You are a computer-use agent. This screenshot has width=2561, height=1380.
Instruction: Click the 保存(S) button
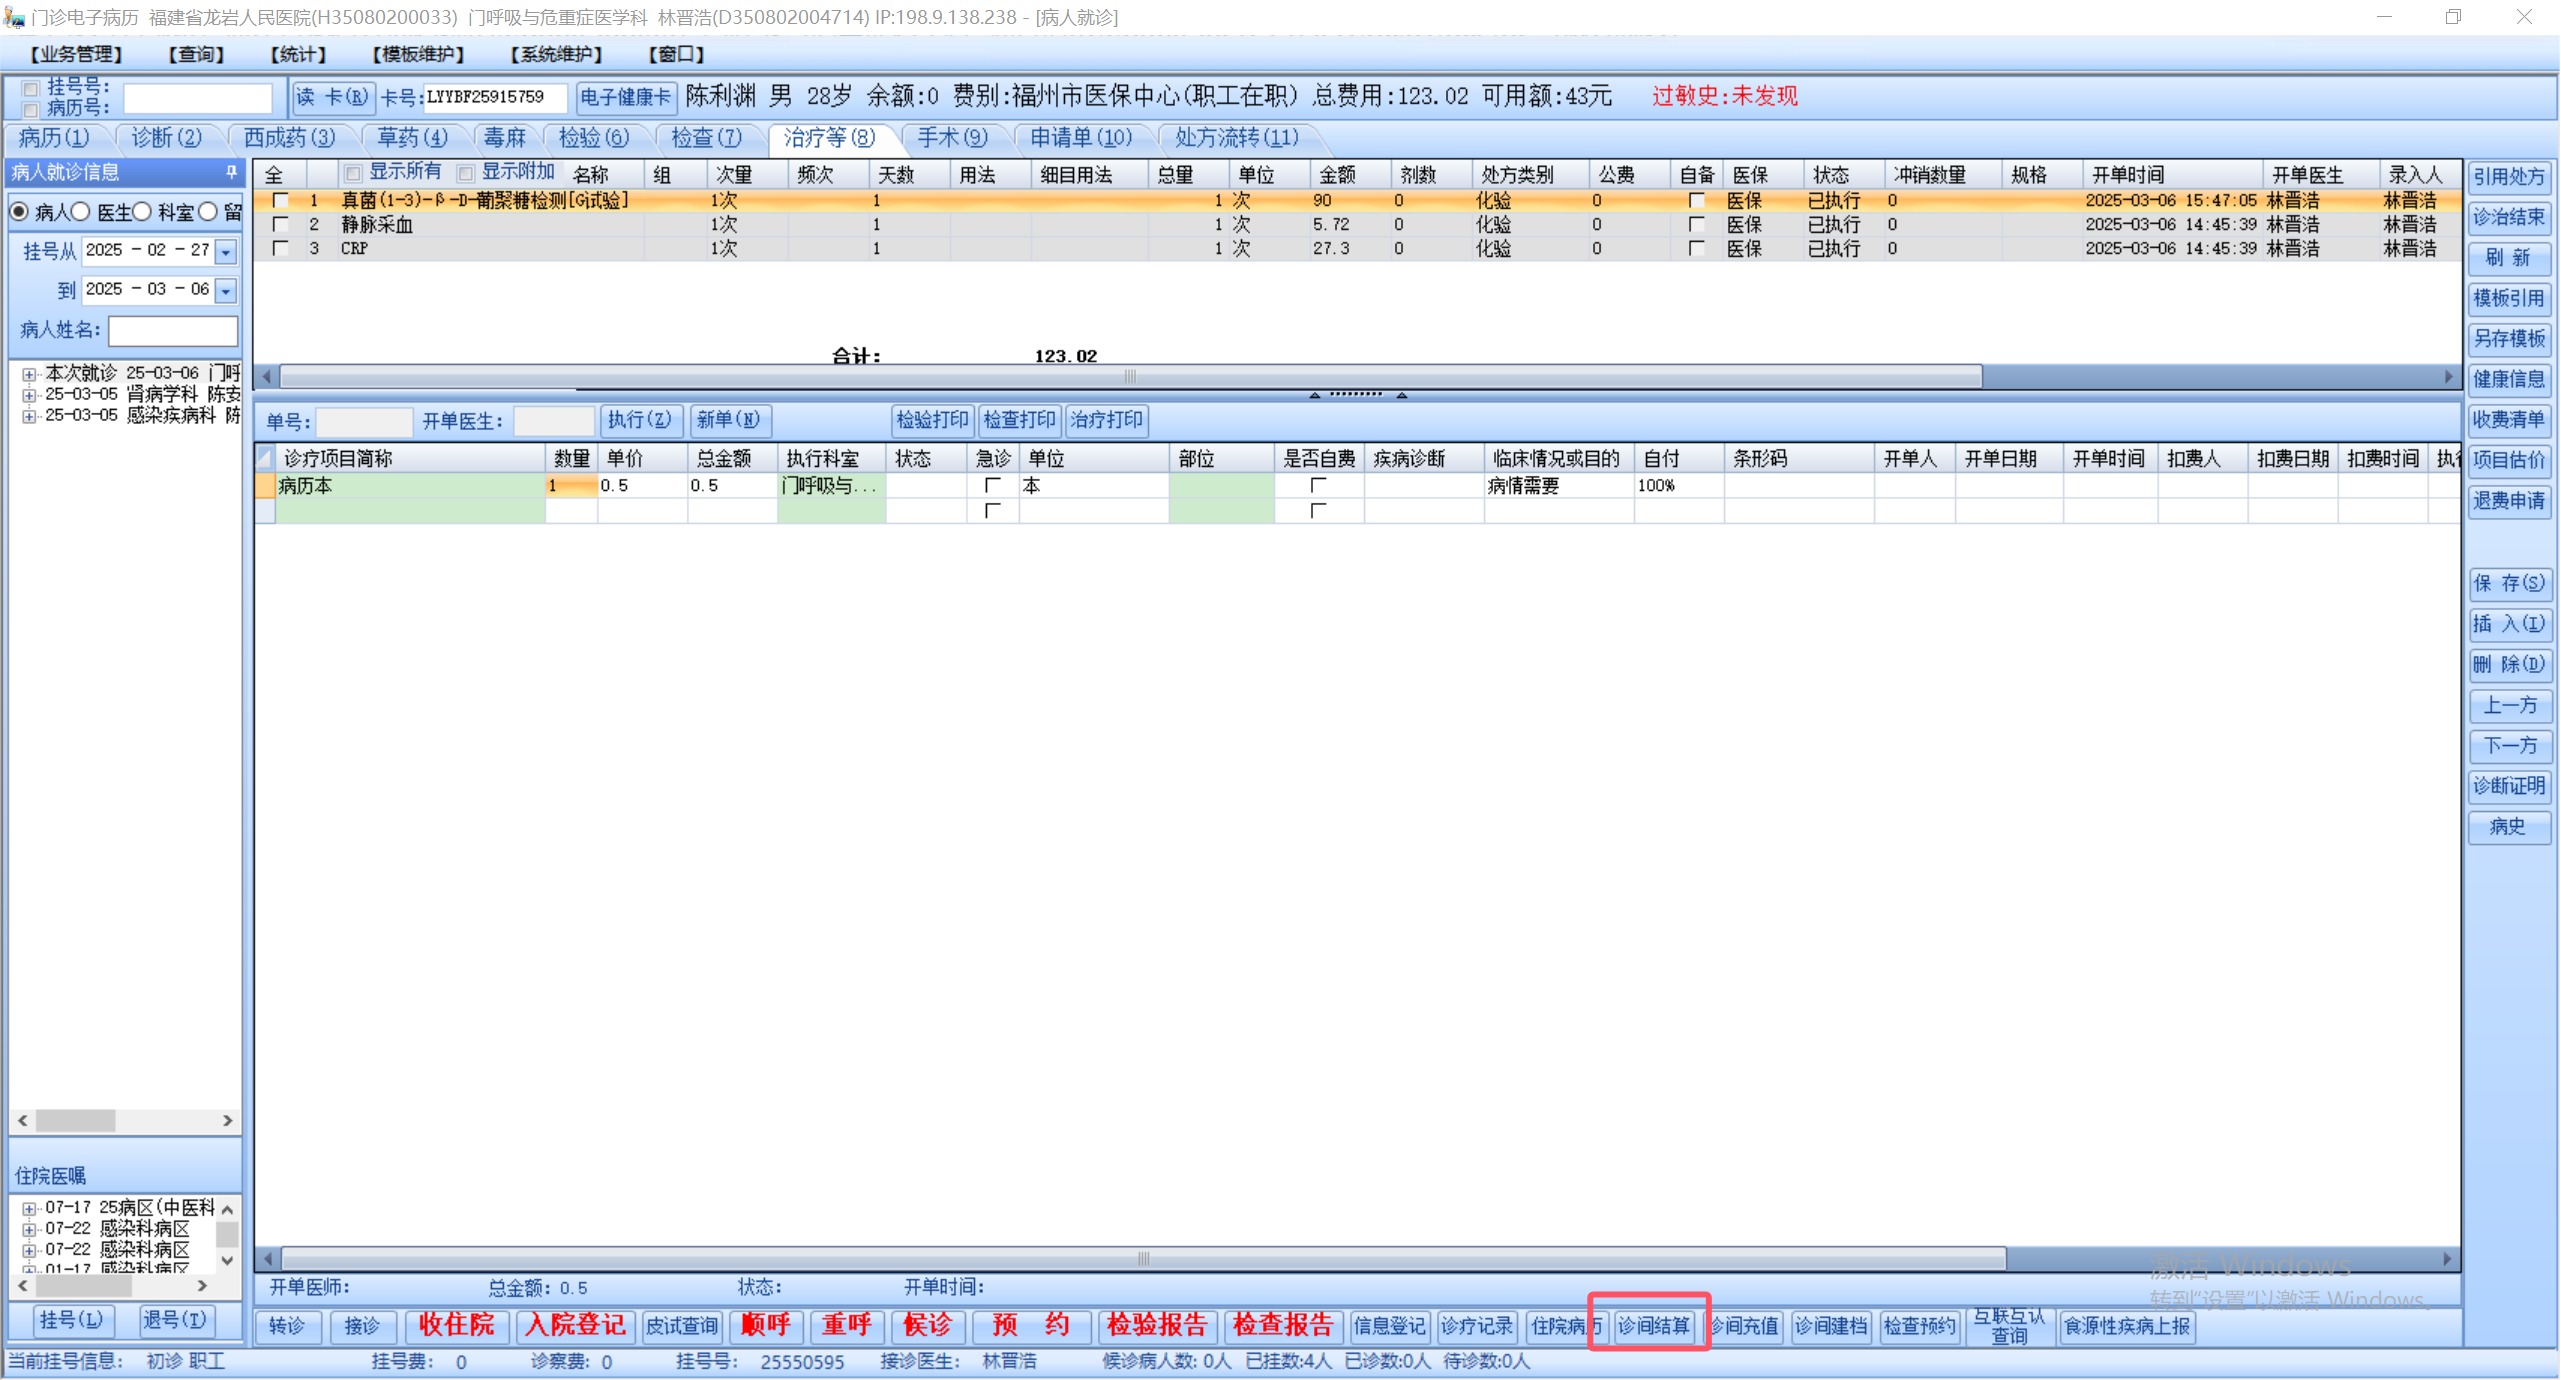(2508, 583)
